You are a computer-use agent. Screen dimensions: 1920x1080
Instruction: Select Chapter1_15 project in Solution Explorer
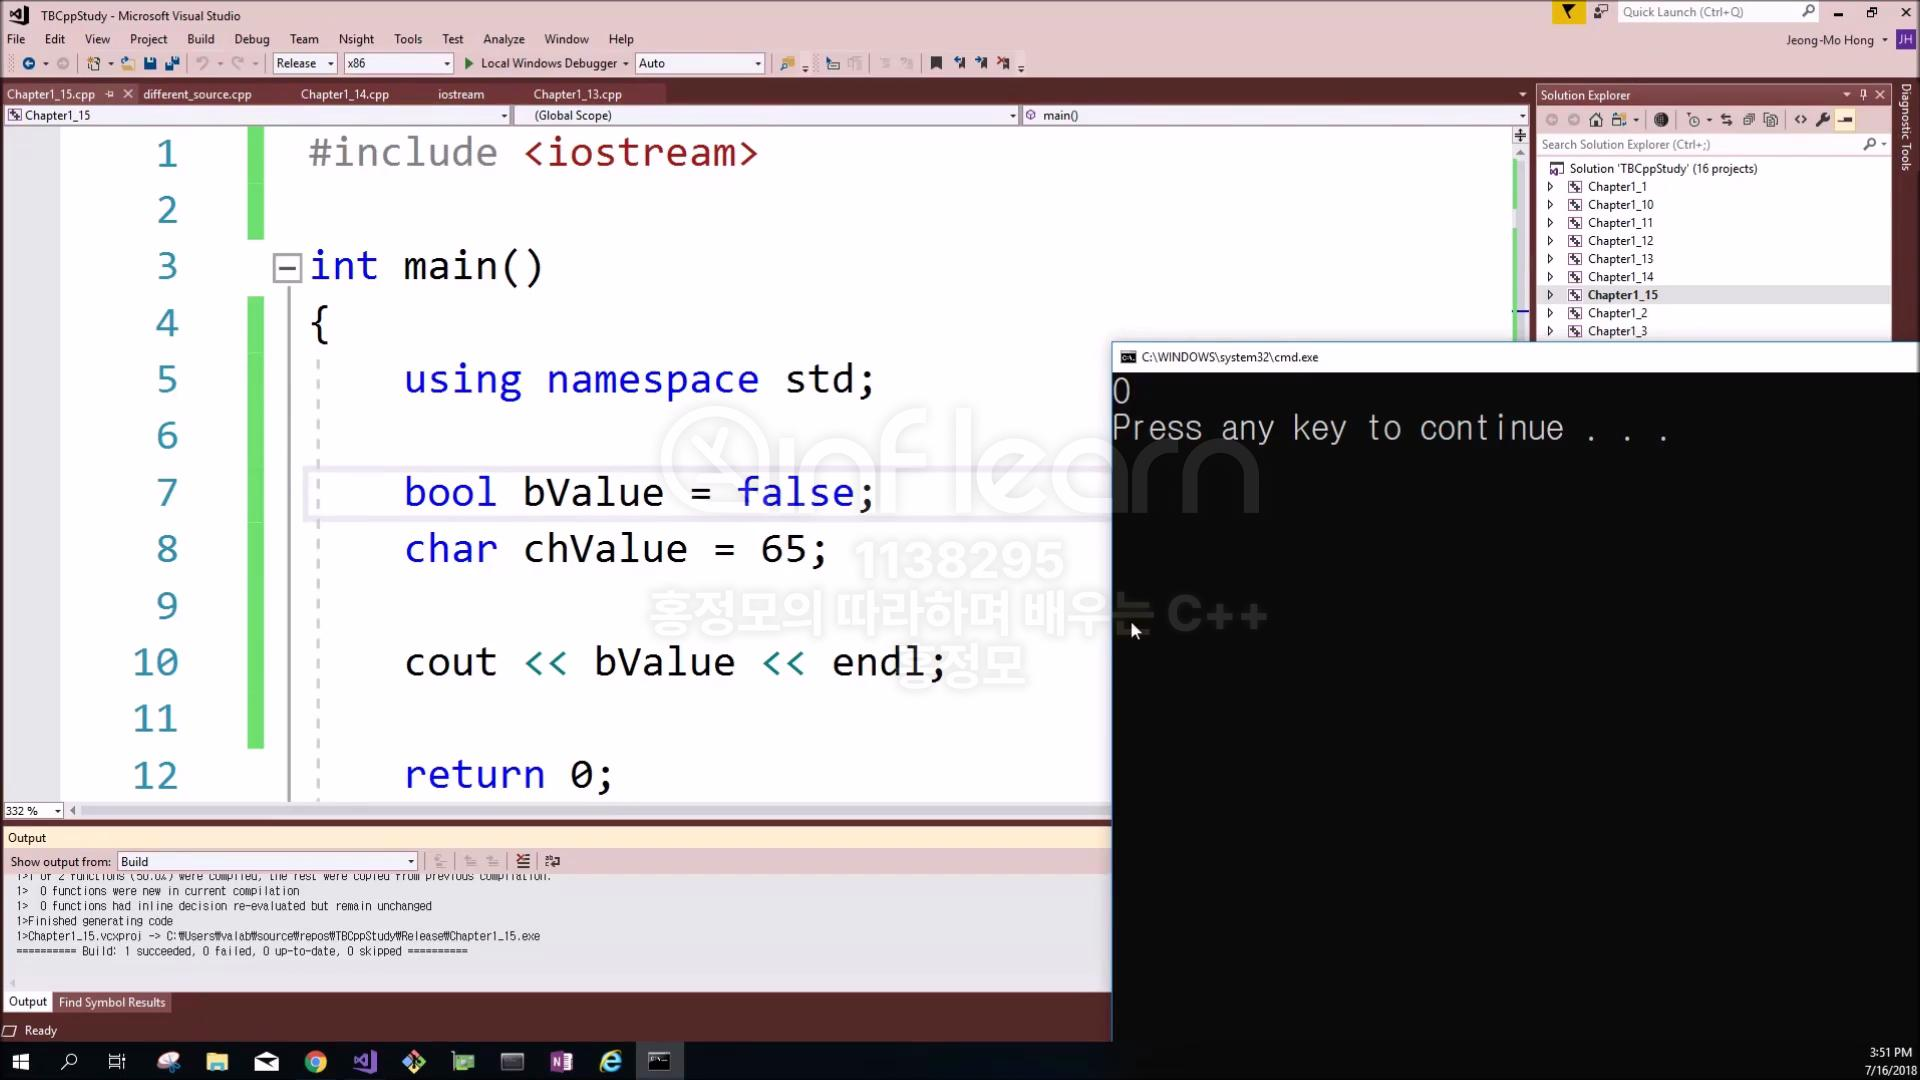[x=1622, y=295]
